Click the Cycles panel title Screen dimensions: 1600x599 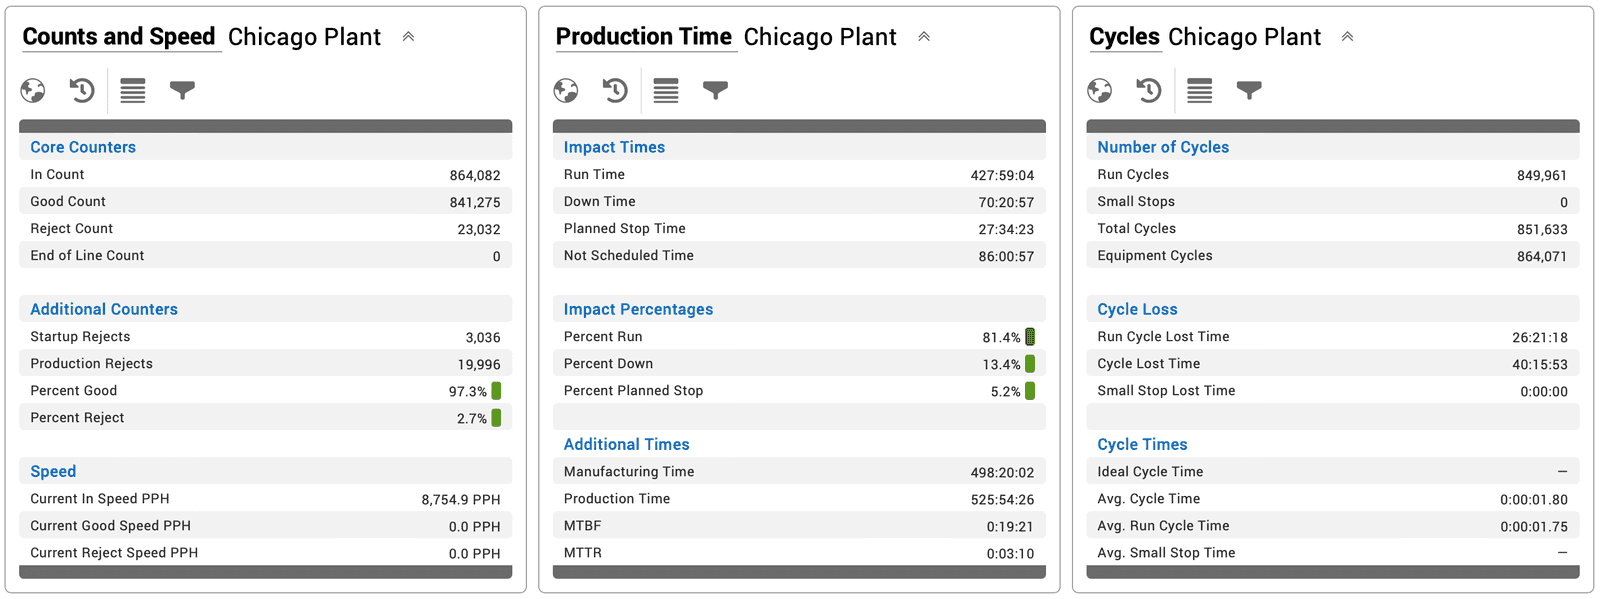[1125, 37]
